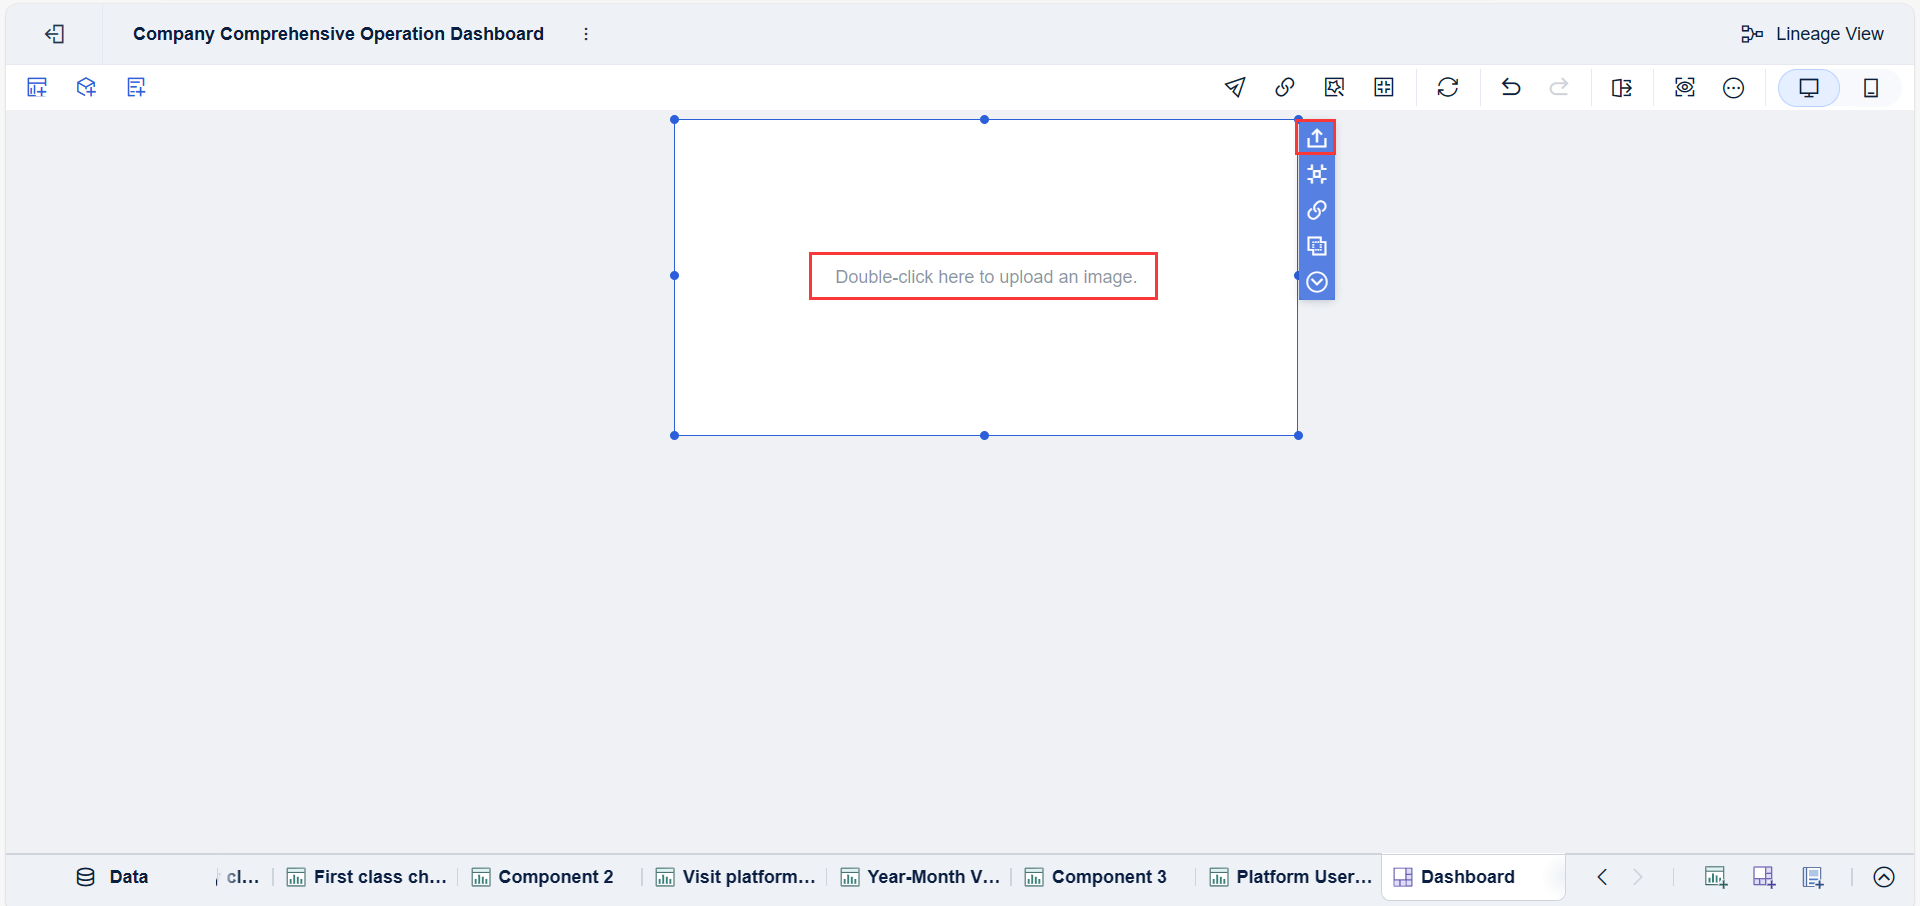Switch to the Dashboard tab
1920x906 pixels.
pos(1468,877)
